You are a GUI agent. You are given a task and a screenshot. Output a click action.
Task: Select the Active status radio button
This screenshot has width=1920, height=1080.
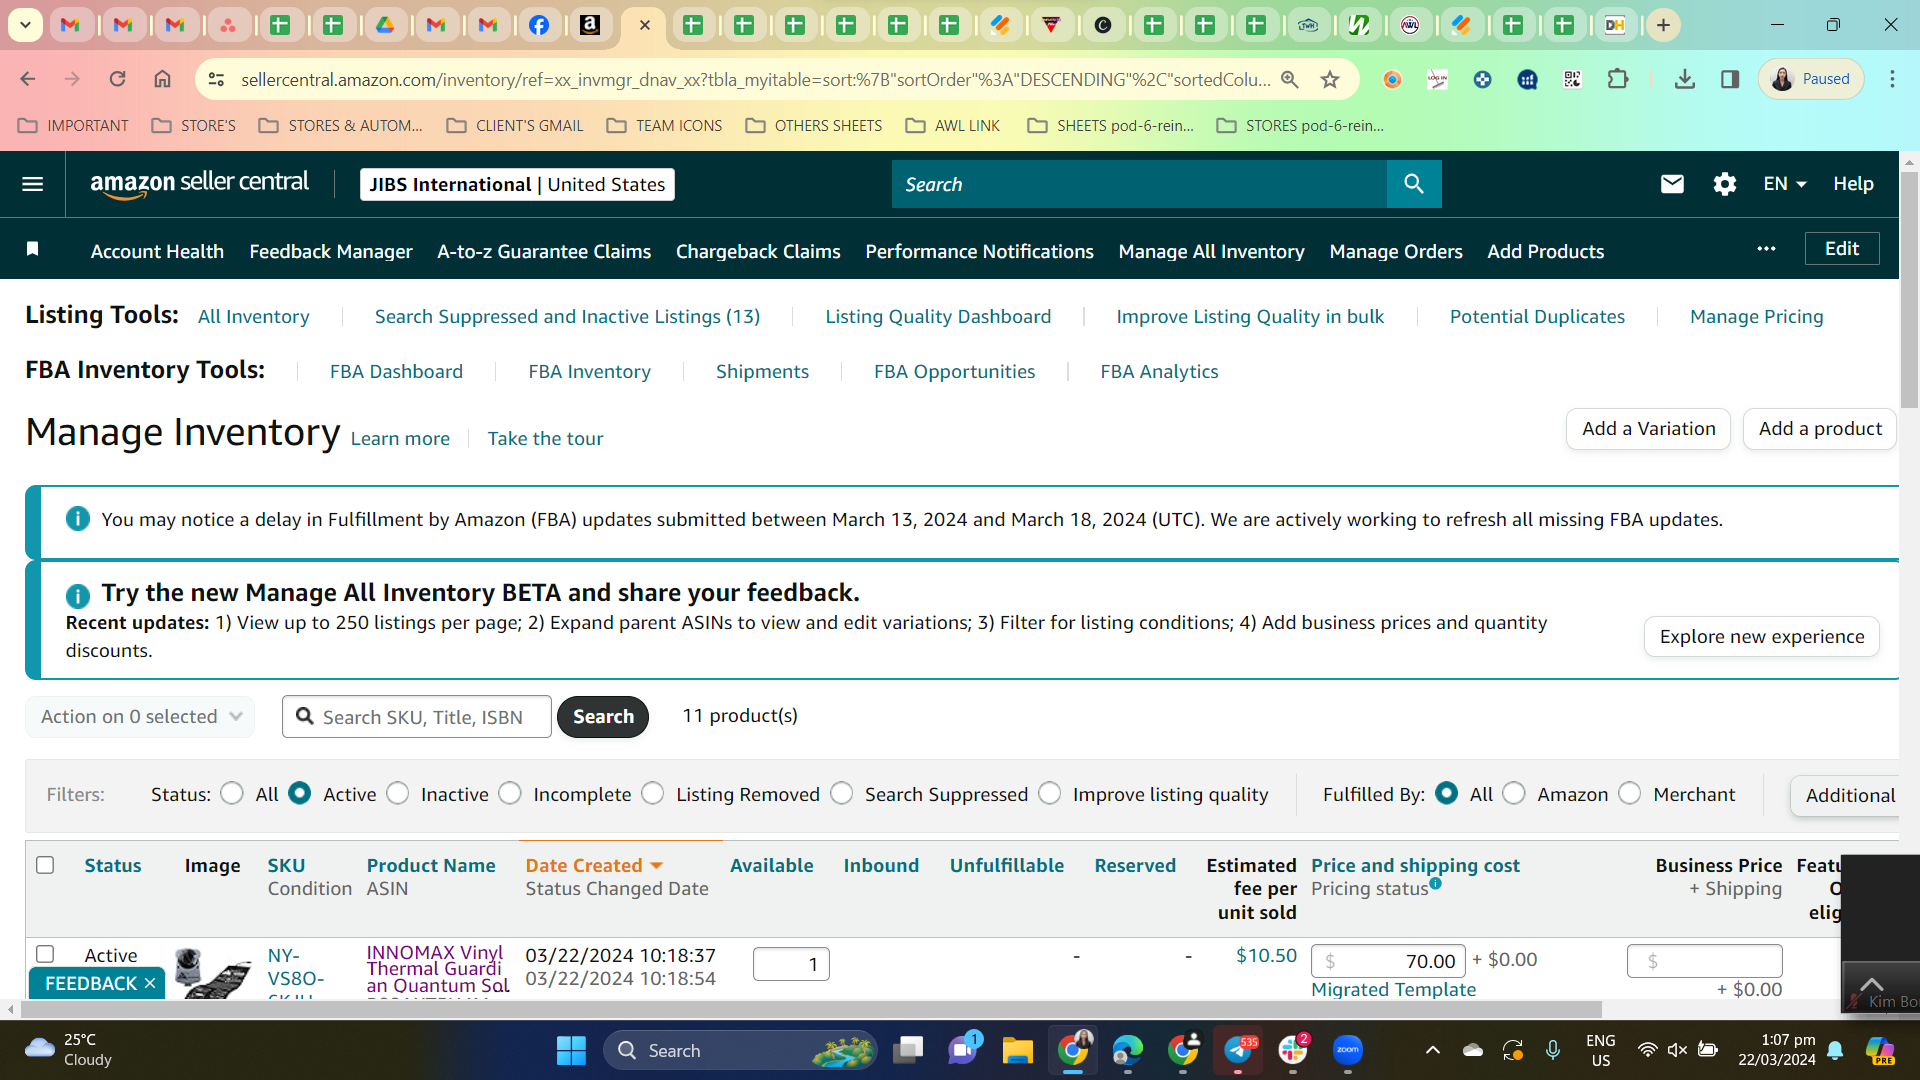click(299, 794)
